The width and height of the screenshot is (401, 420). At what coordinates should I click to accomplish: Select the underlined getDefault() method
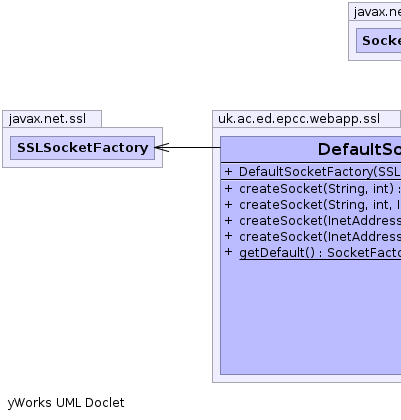point(320,253)
